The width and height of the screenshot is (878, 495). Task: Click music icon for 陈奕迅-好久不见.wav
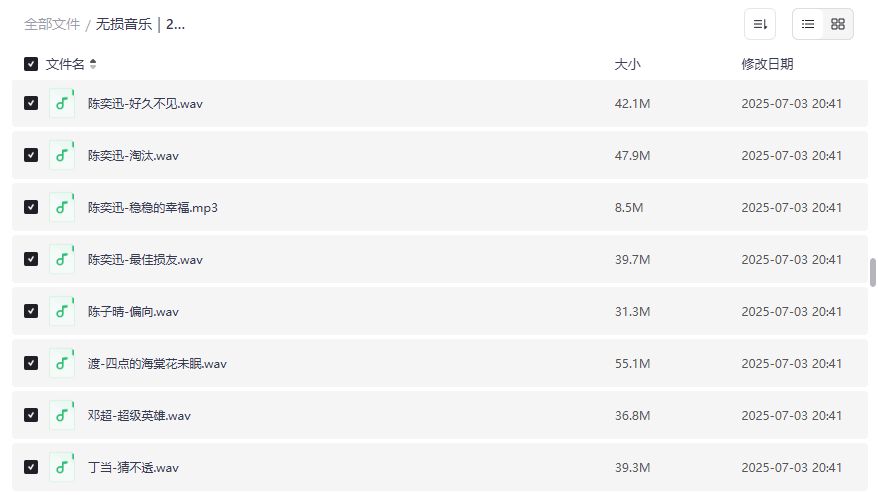coord(62,103)
